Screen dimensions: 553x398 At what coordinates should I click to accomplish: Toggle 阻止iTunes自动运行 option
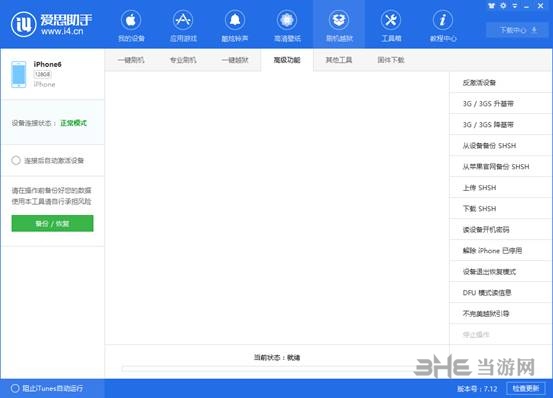pos(15,388)
